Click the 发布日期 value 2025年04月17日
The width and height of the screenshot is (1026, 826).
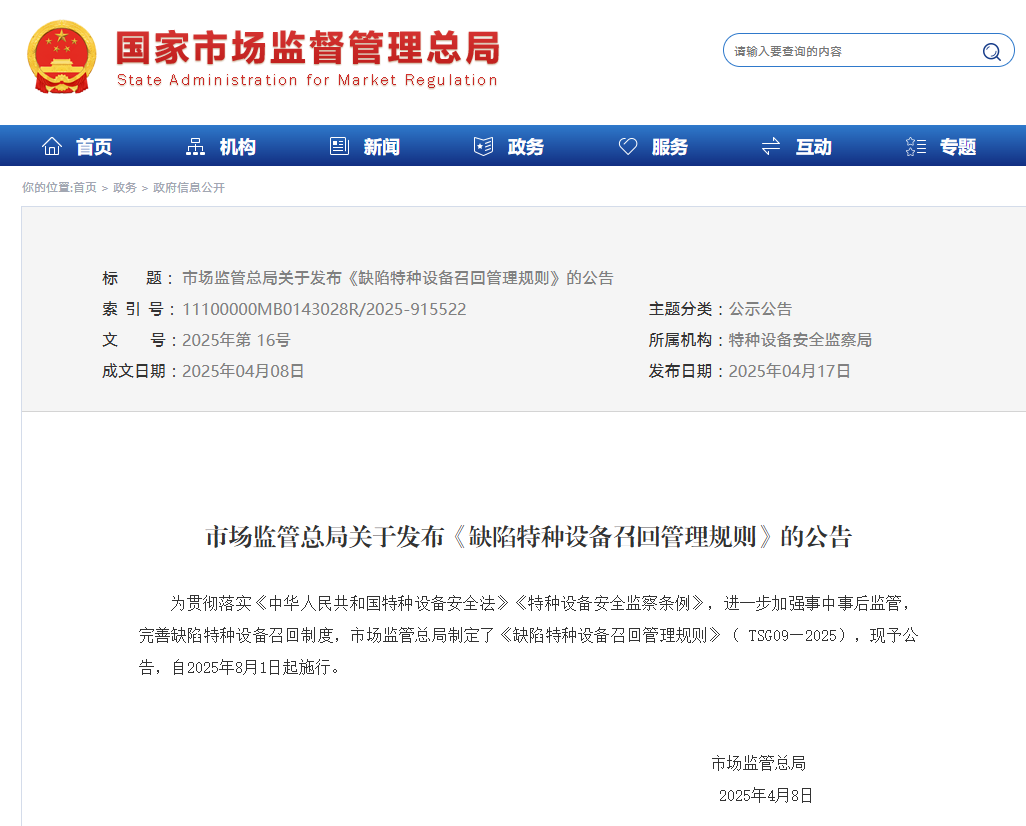pos(789,371)
